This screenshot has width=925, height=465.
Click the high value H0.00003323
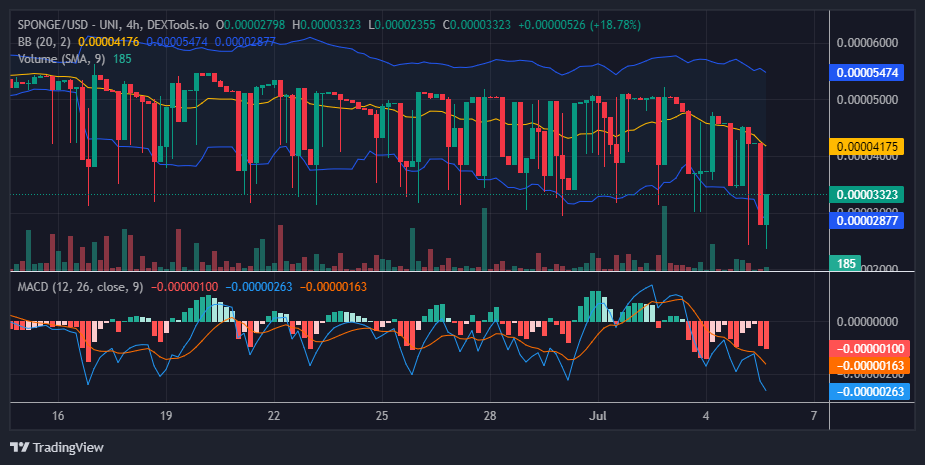[327, 25]
